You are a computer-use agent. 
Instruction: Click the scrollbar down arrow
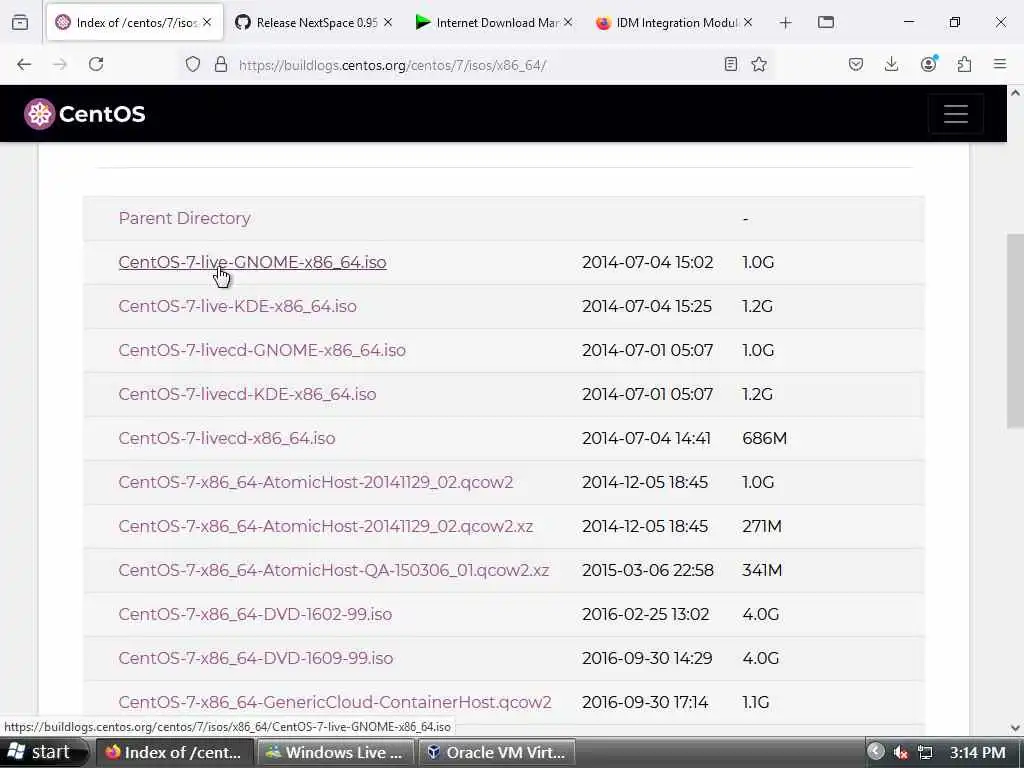click(x=1015, y=728)
